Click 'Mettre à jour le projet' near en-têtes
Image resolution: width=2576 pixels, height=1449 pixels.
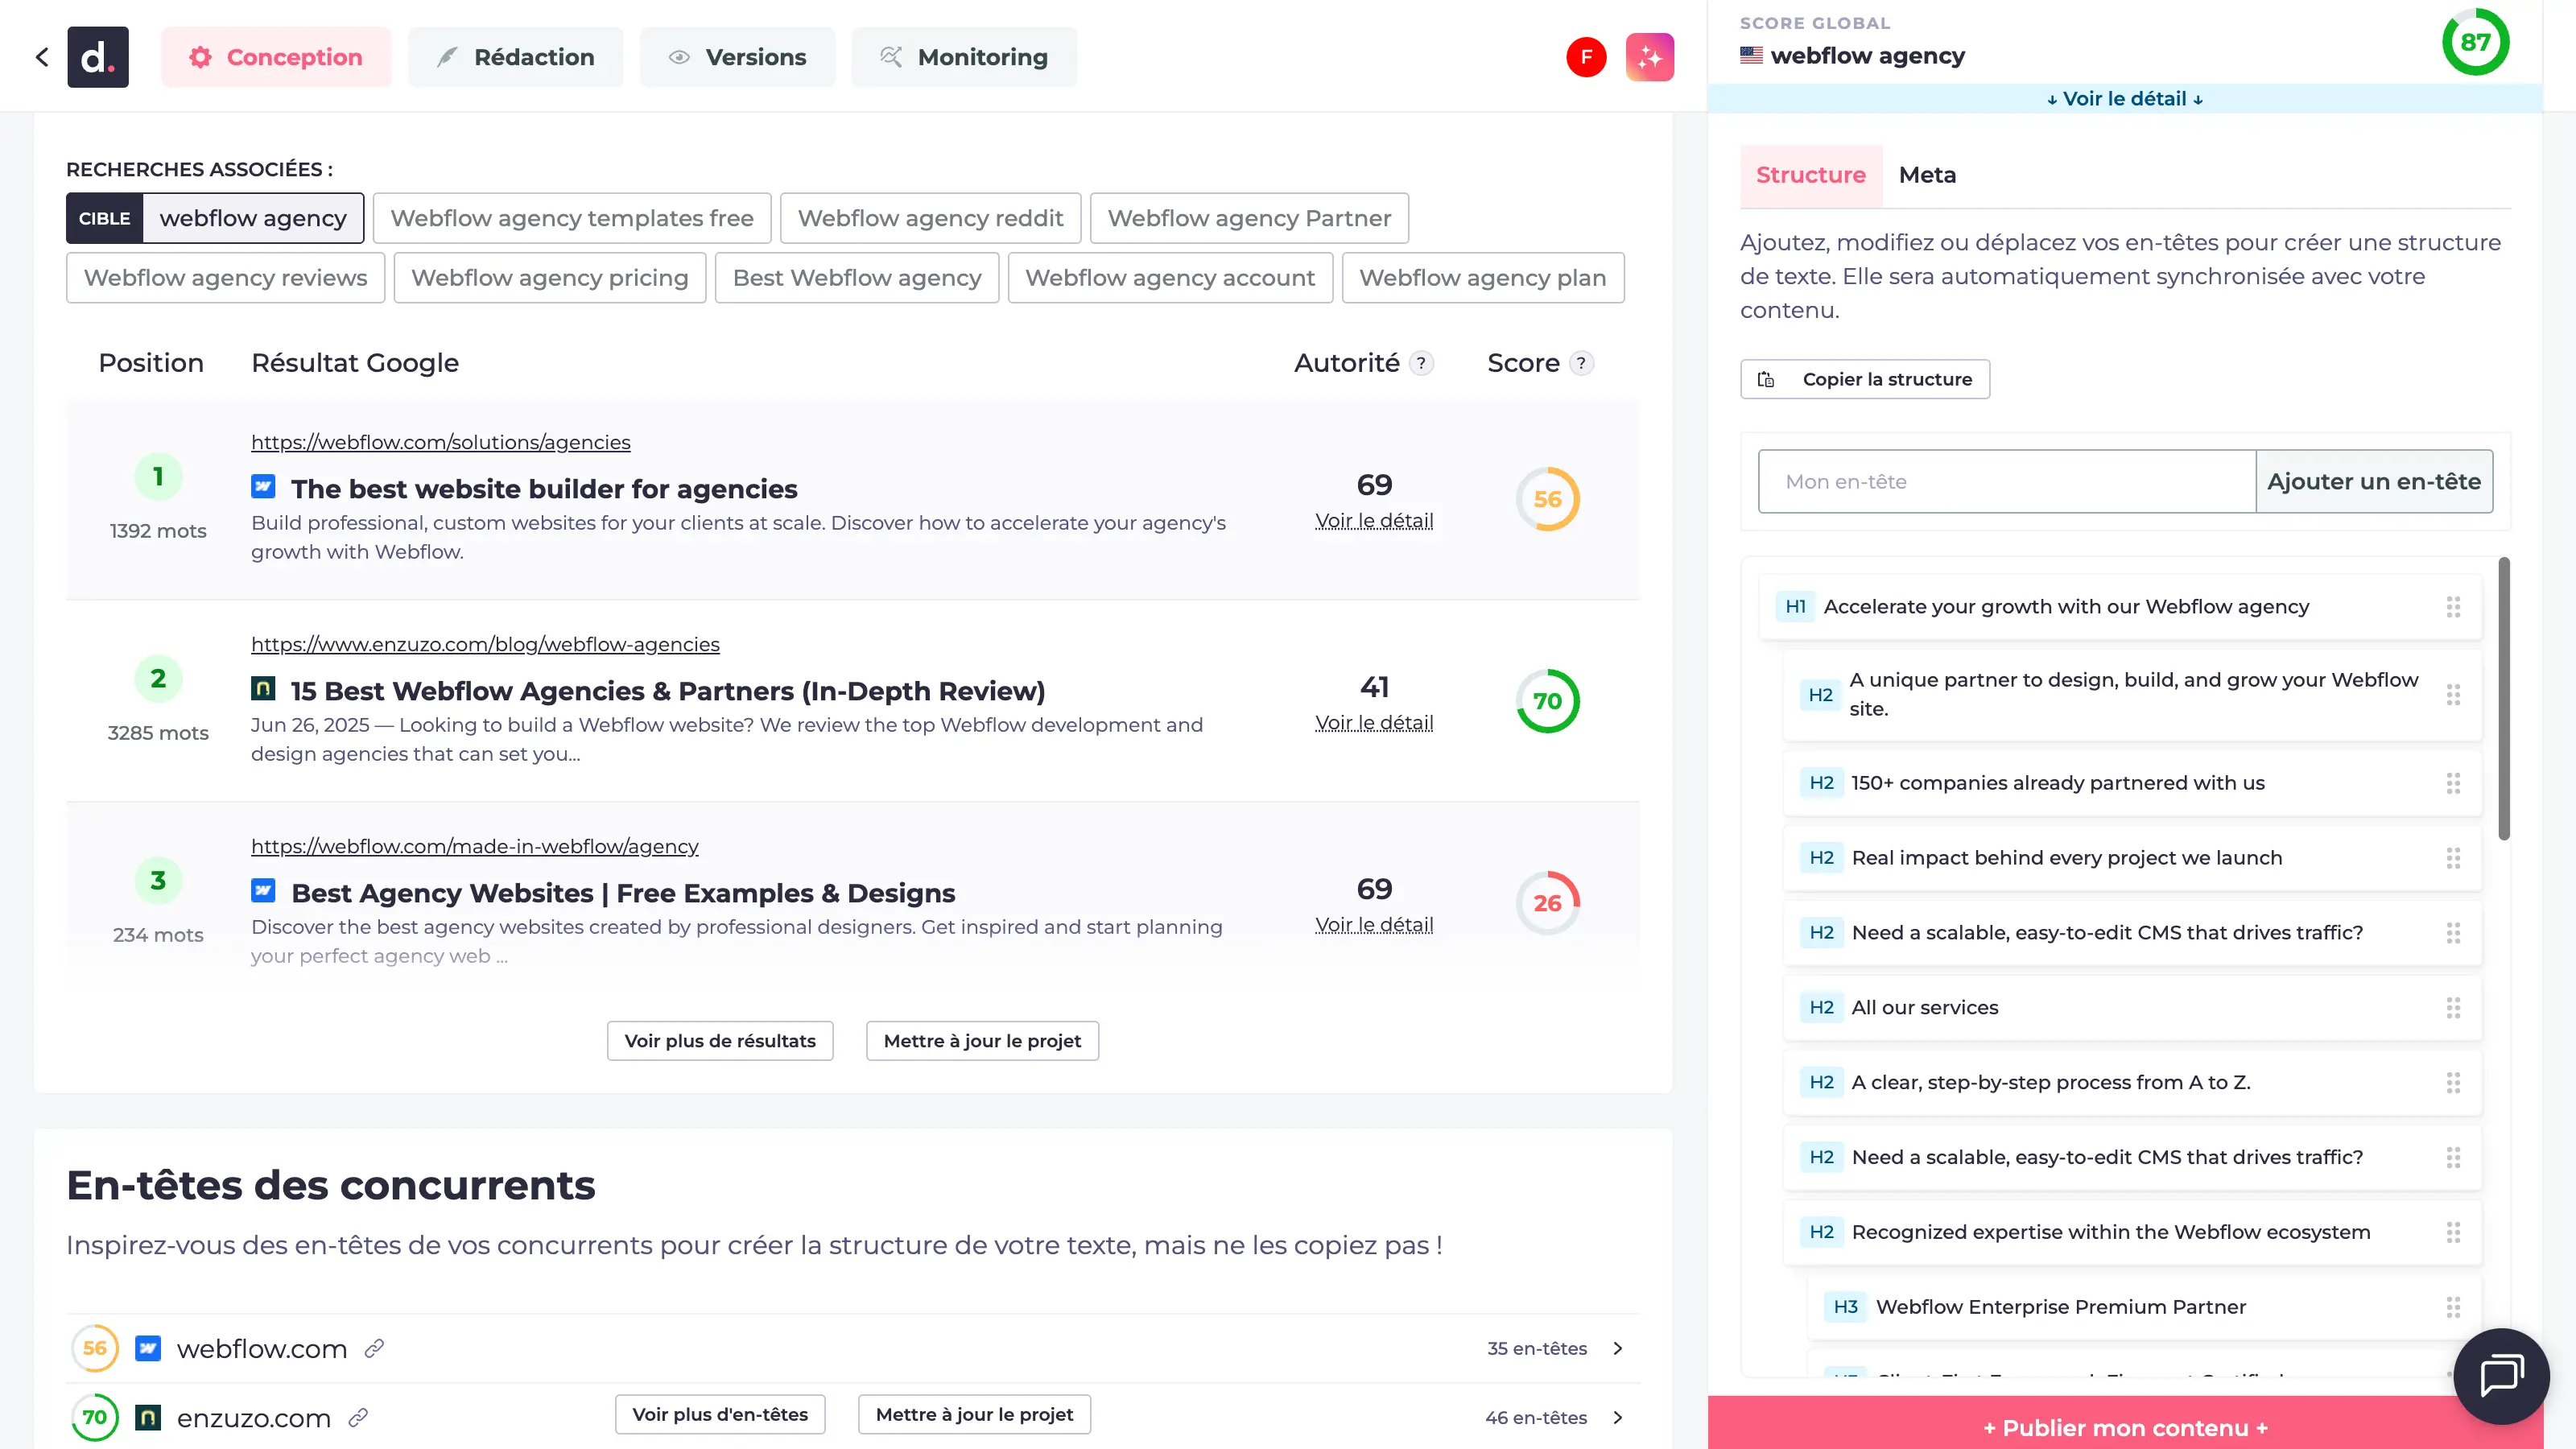(974, 1415)
